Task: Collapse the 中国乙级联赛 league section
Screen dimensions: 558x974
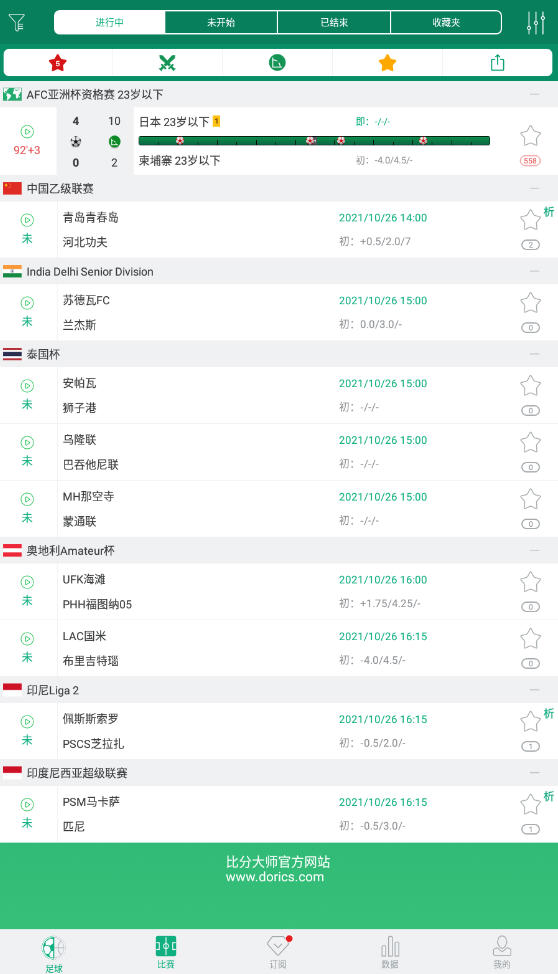Action: pyautogui.click(x=534, y=188)
